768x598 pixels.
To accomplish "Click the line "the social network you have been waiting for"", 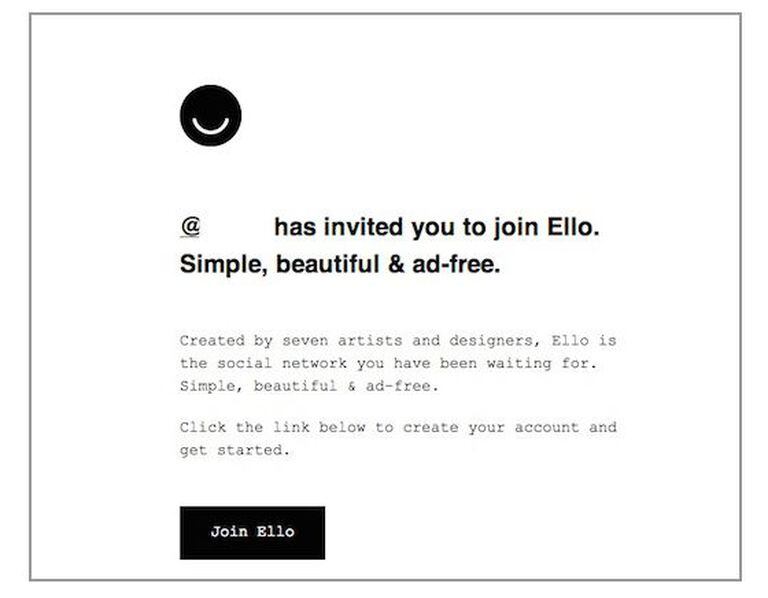I will click(389, 364).
